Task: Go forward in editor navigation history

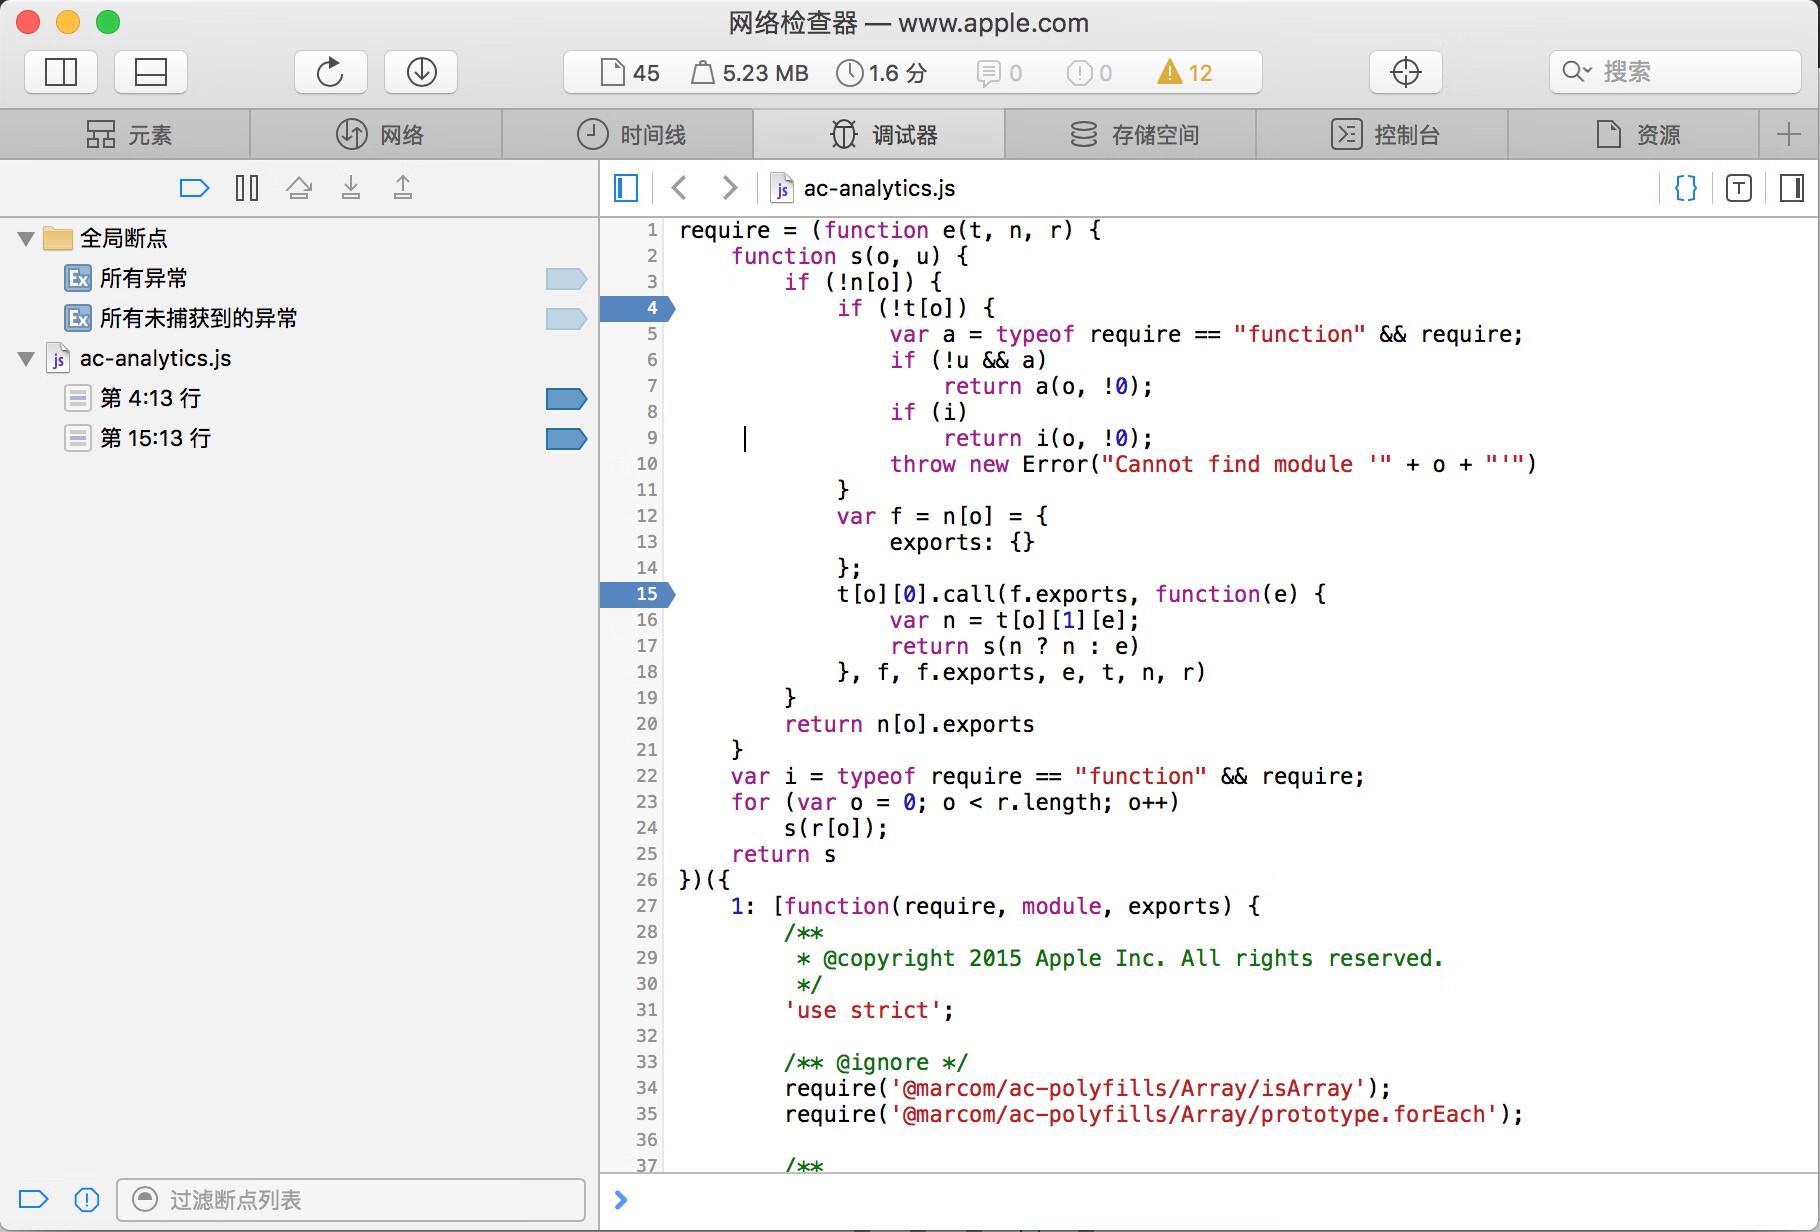Action: (x=730, y=188)
